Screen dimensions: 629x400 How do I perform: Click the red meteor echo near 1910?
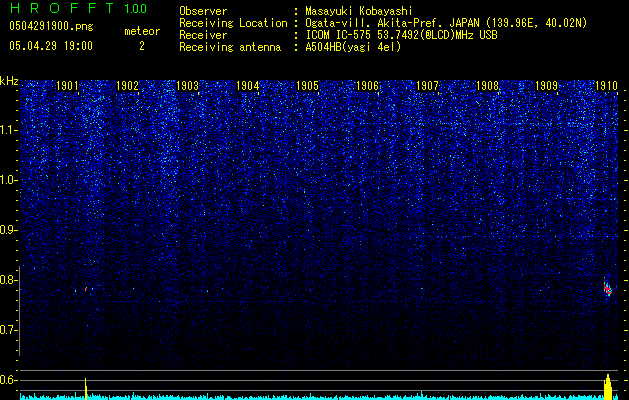coord(607,288)
